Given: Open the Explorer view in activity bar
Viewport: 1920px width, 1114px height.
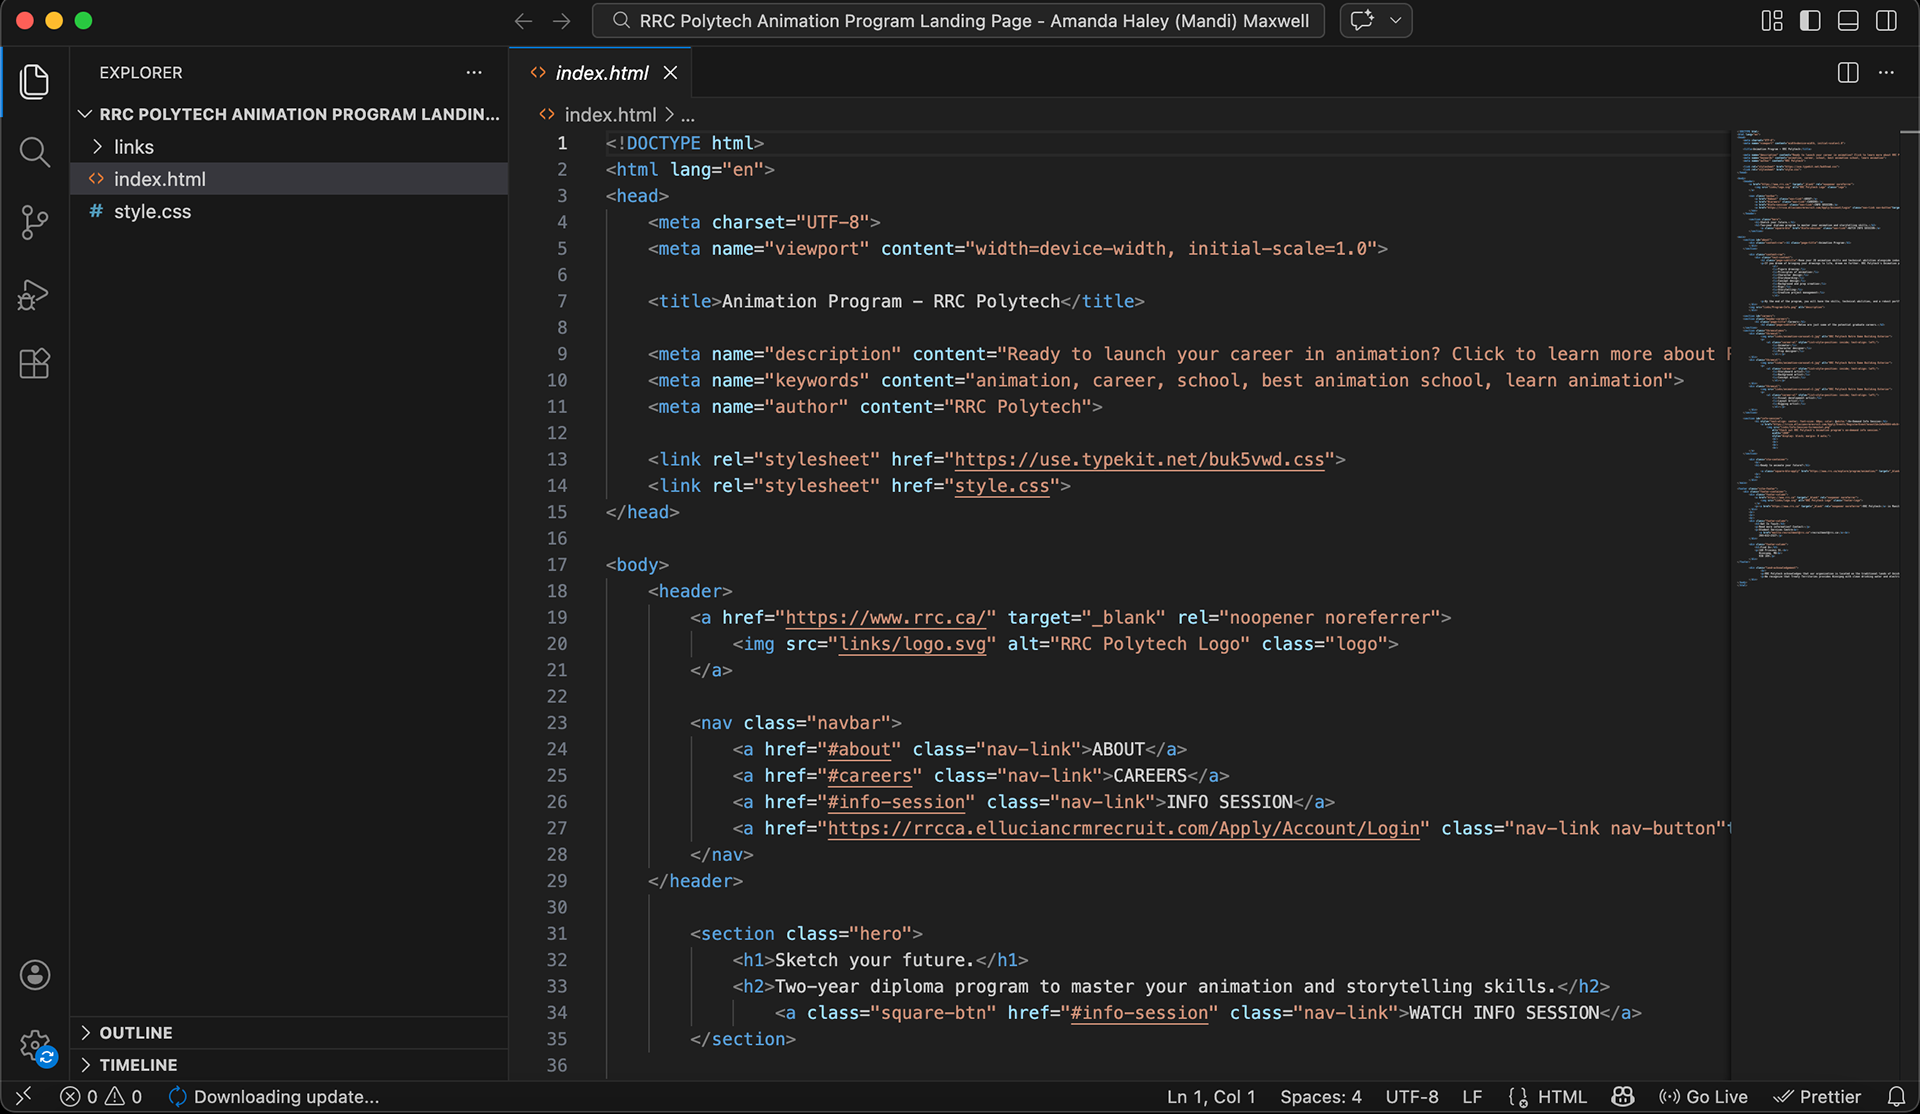Looking at the screenshot, I should tap(34, 82).
